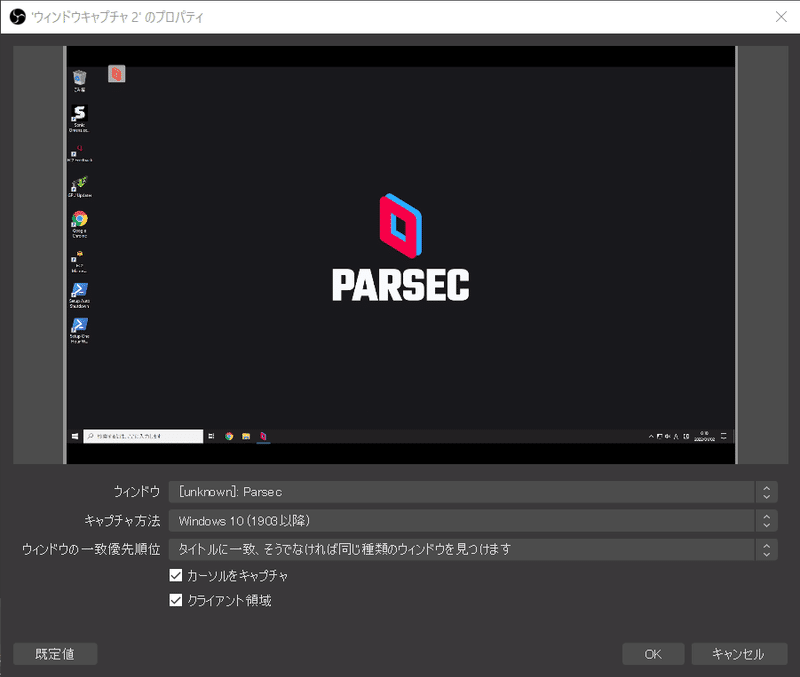Close the properties dialog with the X
This screenshot has height=677, width=800.
coord(781,17)
